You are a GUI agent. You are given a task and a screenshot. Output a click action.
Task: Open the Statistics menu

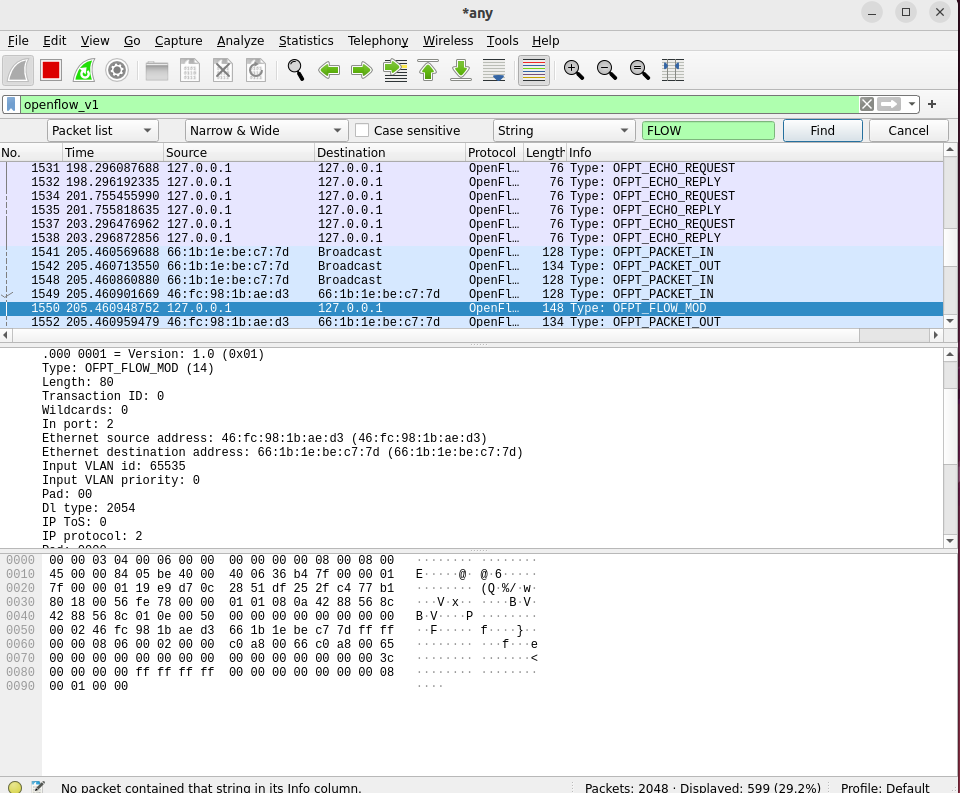(306, 40)
